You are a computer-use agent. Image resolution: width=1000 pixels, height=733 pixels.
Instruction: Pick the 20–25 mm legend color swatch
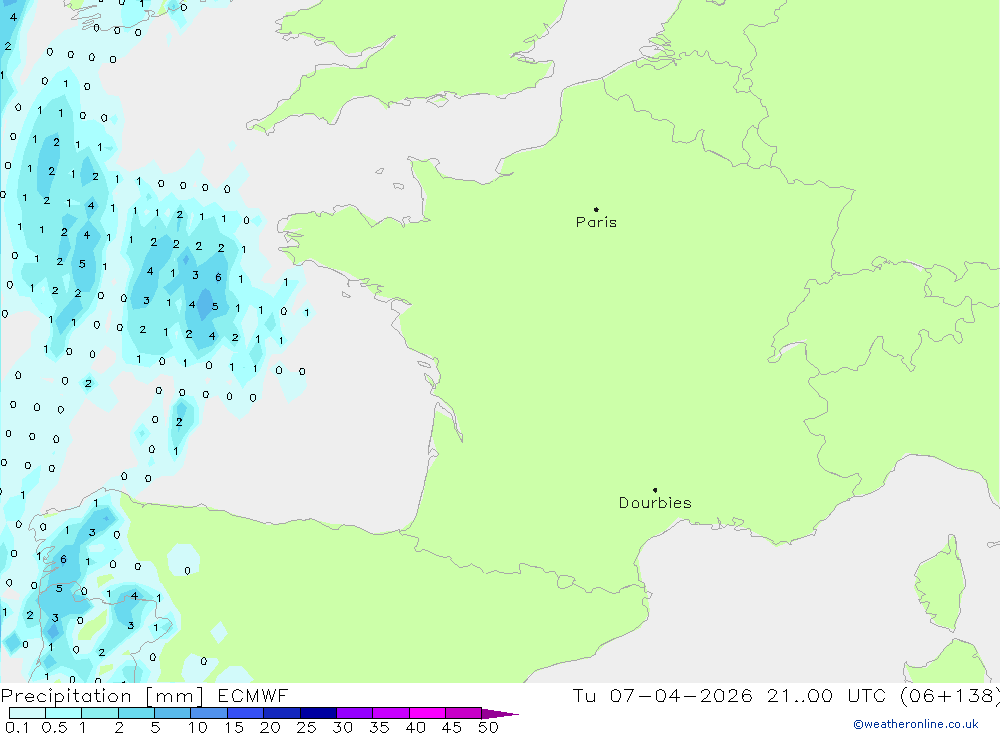coord(282,713)
